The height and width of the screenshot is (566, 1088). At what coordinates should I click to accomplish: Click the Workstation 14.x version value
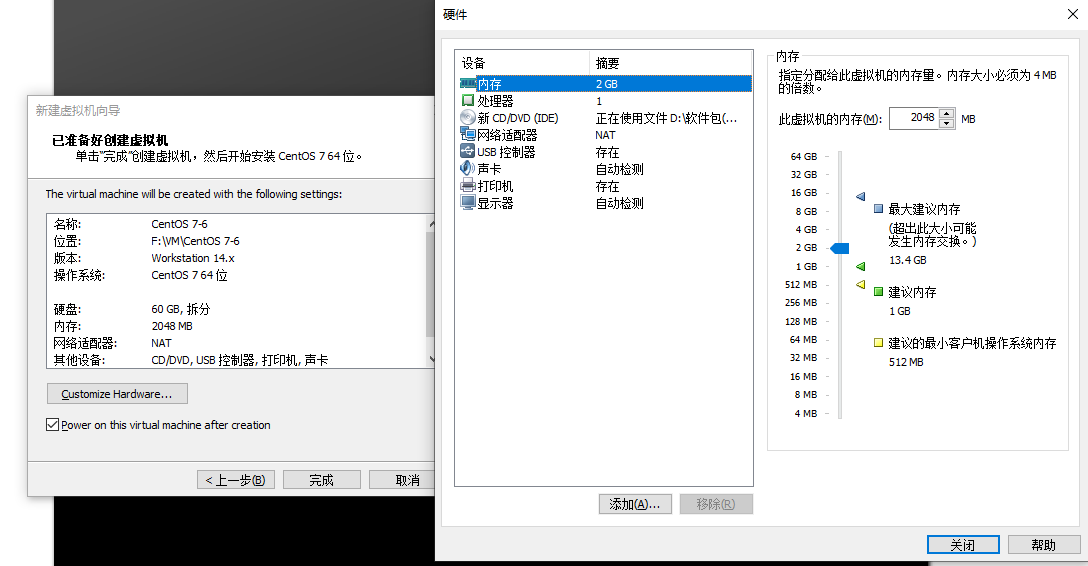193,258
